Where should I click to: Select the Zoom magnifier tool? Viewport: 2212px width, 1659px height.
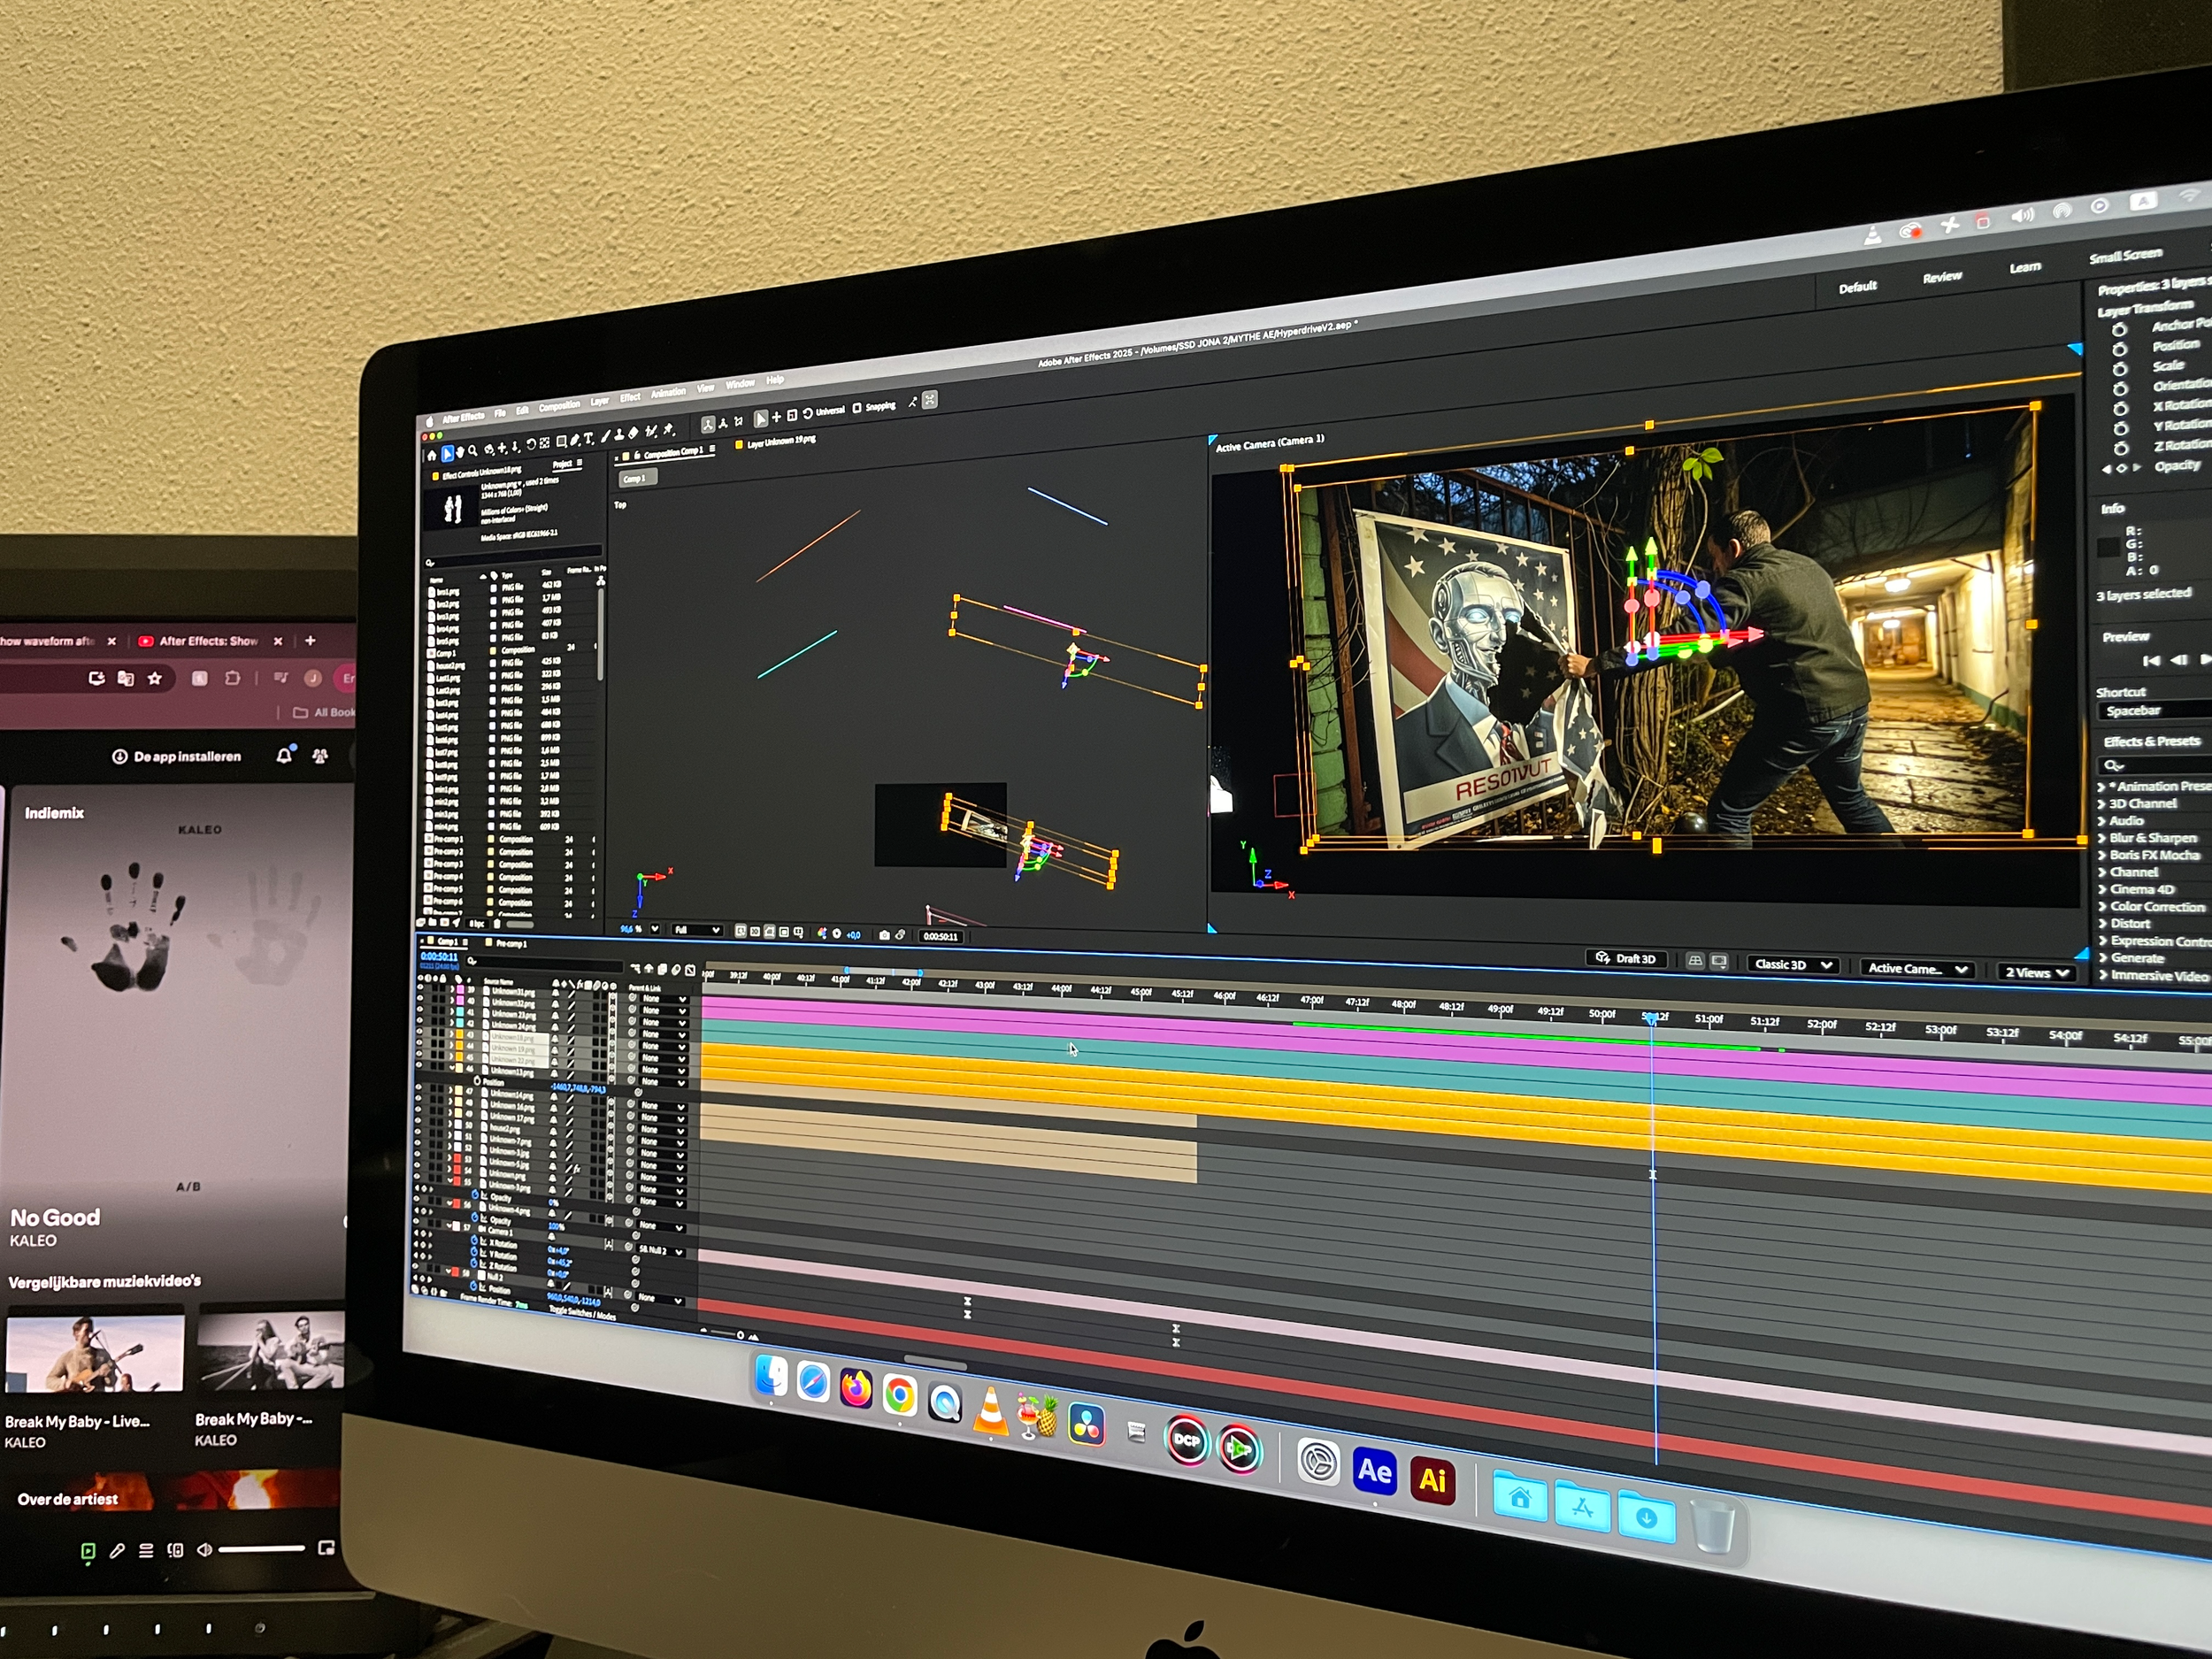pos(473,451)
